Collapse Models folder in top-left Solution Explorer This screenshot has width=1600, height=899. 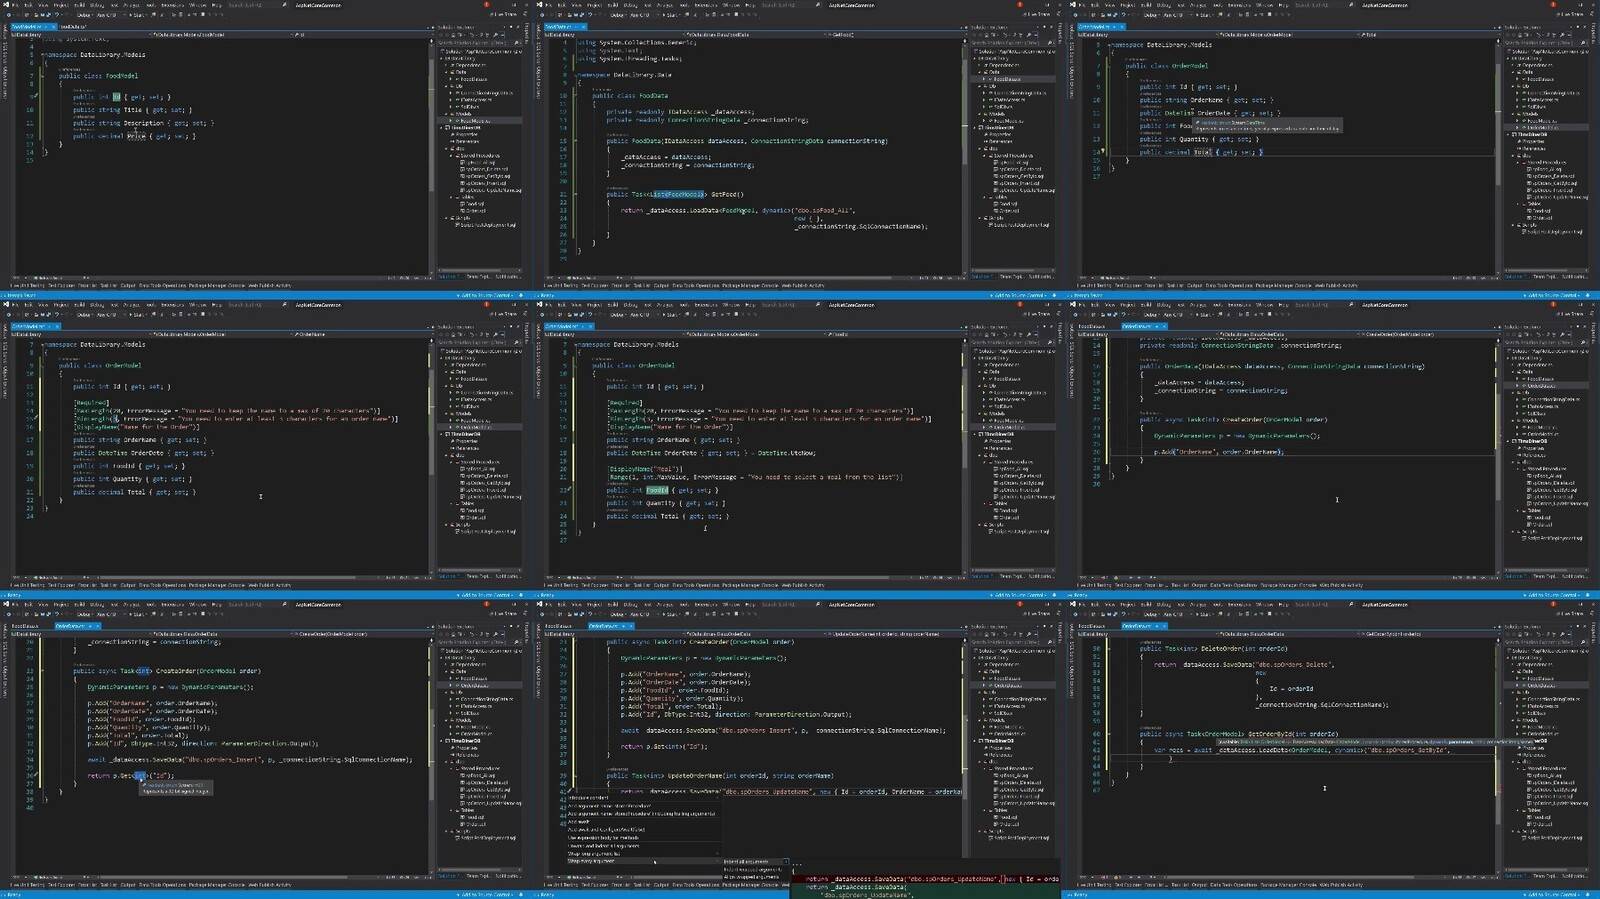tap(446, 113)
